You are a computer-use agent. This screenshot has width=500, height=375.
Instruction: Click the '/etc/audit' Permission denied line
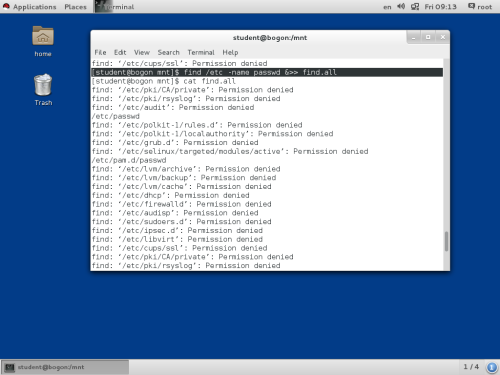173,107
